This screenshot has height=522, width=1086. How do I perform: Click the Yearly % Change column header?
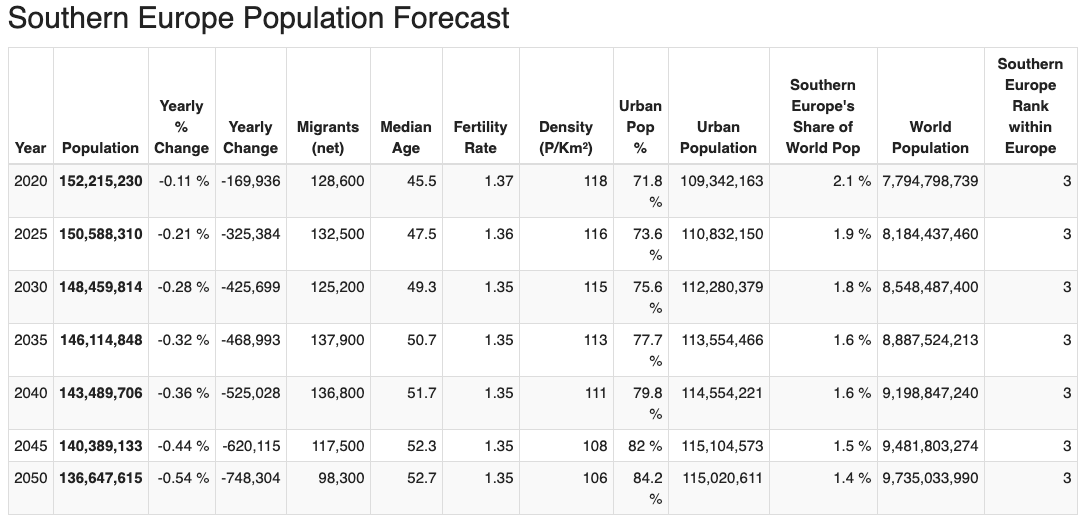click(x=181, y=127)
